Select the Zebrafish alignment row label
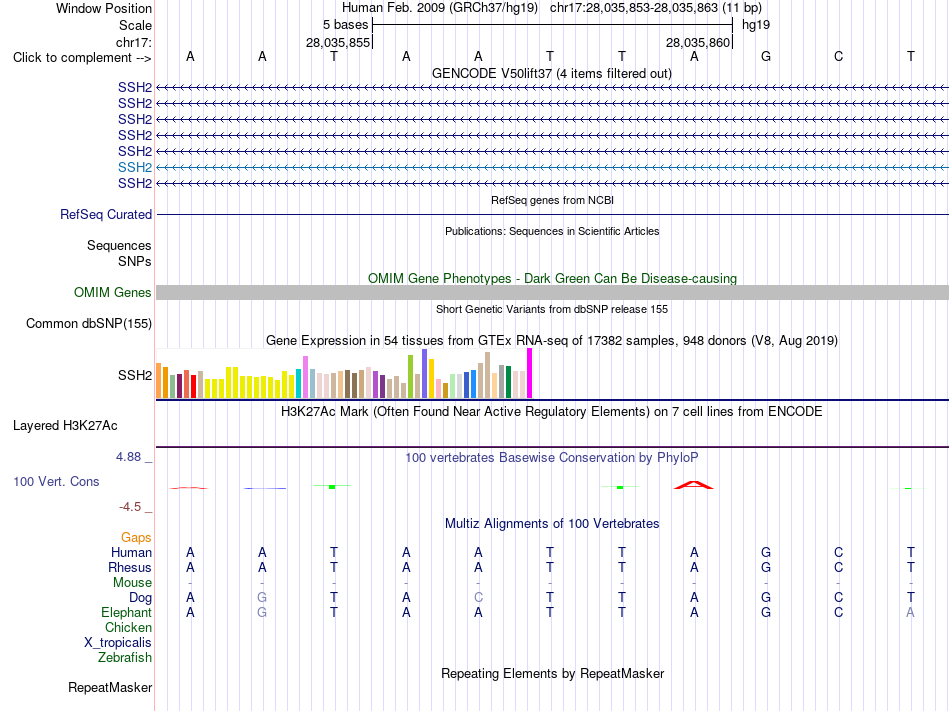The image size is (950, 711). 124,657
